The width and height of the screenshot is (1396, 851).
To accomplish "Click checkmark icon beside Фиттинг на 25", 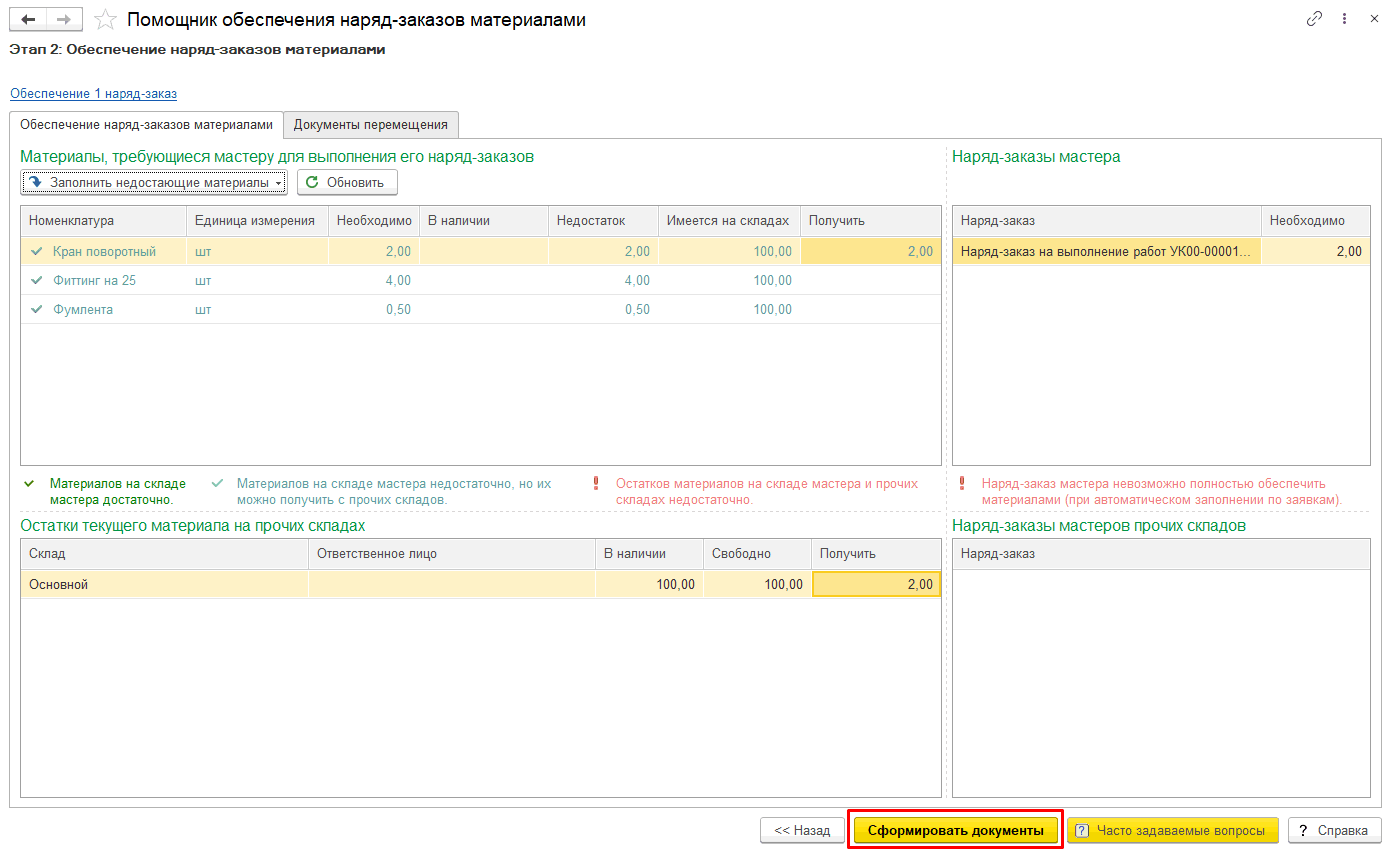I will pyautogui.click(x=37, y=280).
